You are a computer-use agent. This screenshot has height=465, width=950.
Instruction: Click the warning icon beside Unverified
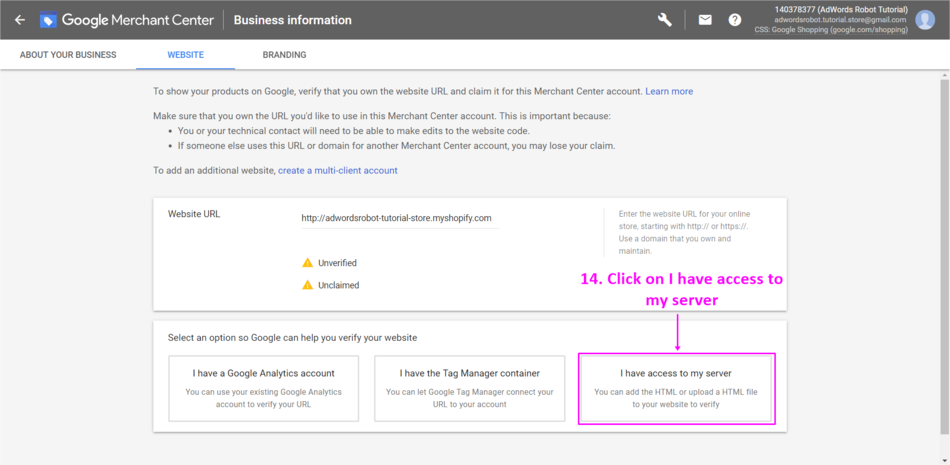[x=308, y=263]
